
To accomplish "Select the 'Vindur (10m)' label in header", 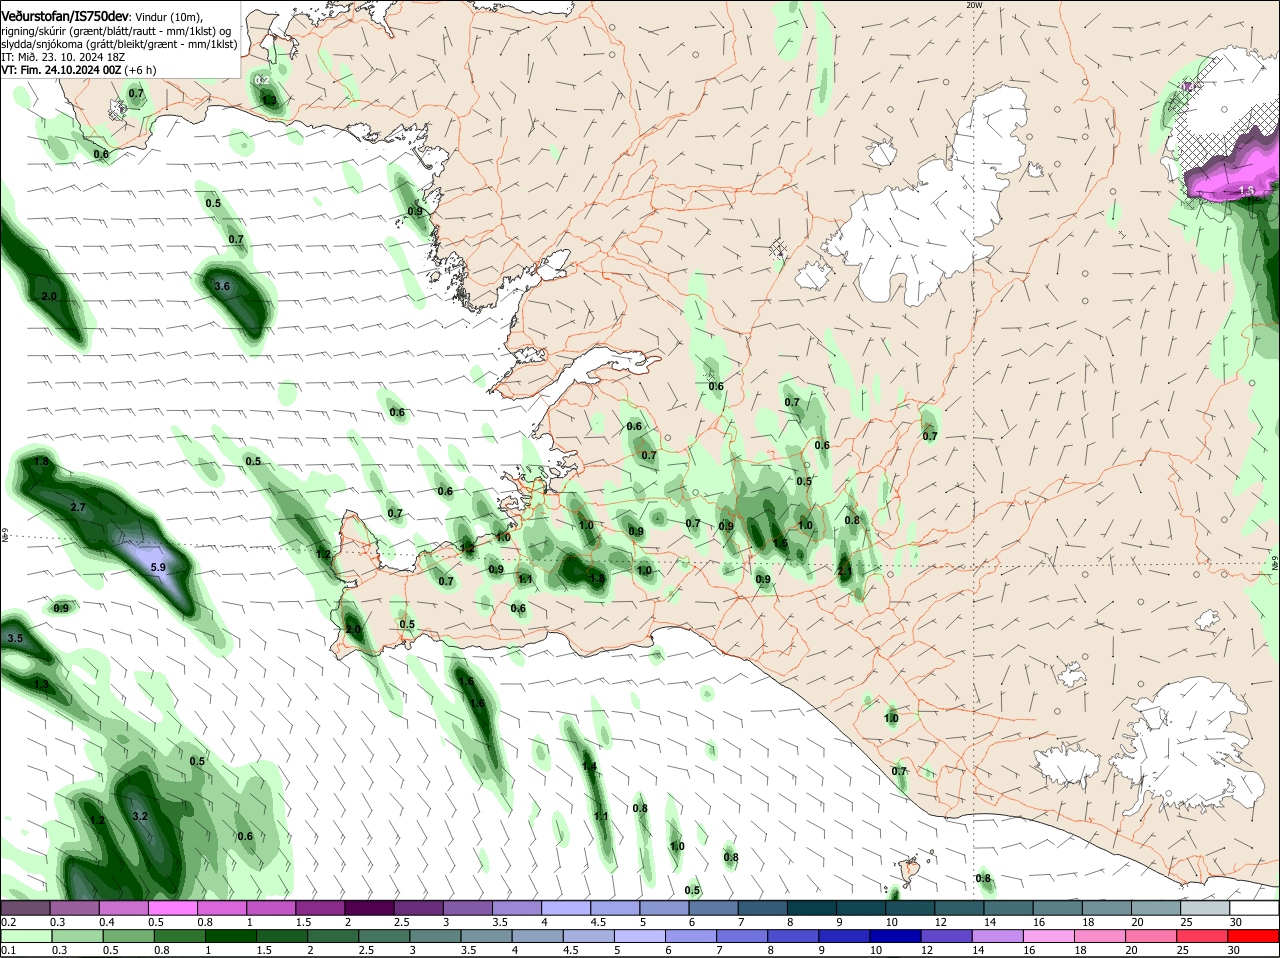I will (x=169, y=17).
